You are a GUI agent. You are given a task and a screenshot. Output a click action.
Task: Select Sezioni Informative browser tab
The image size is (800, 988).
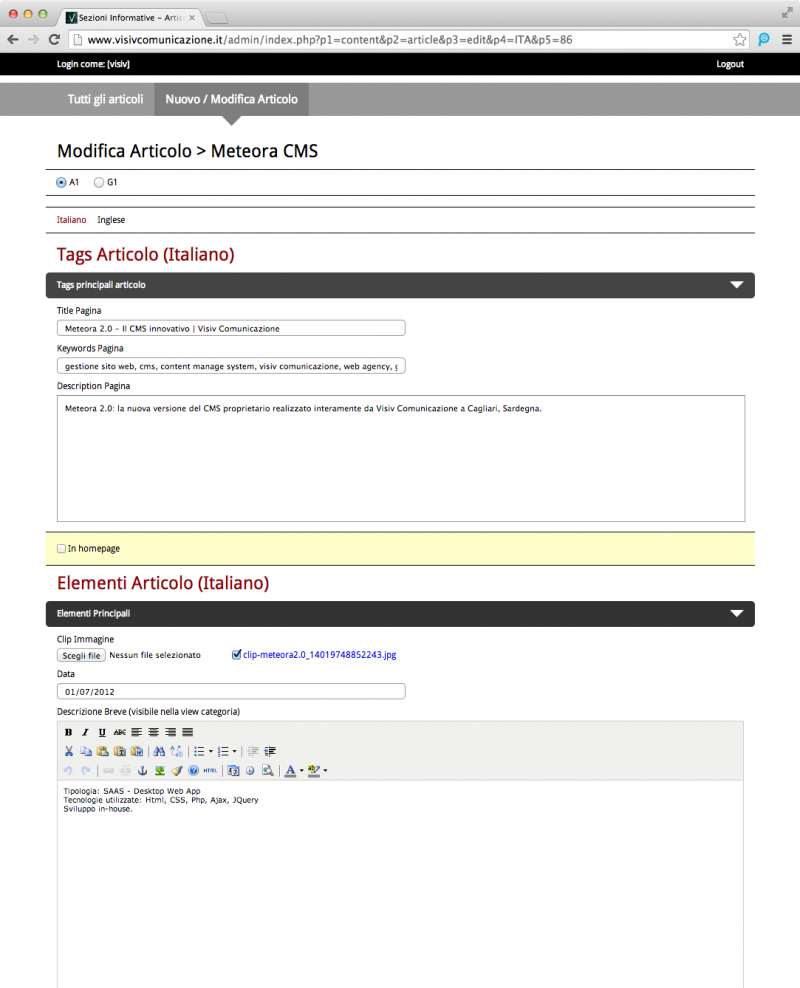pos(129,18)
